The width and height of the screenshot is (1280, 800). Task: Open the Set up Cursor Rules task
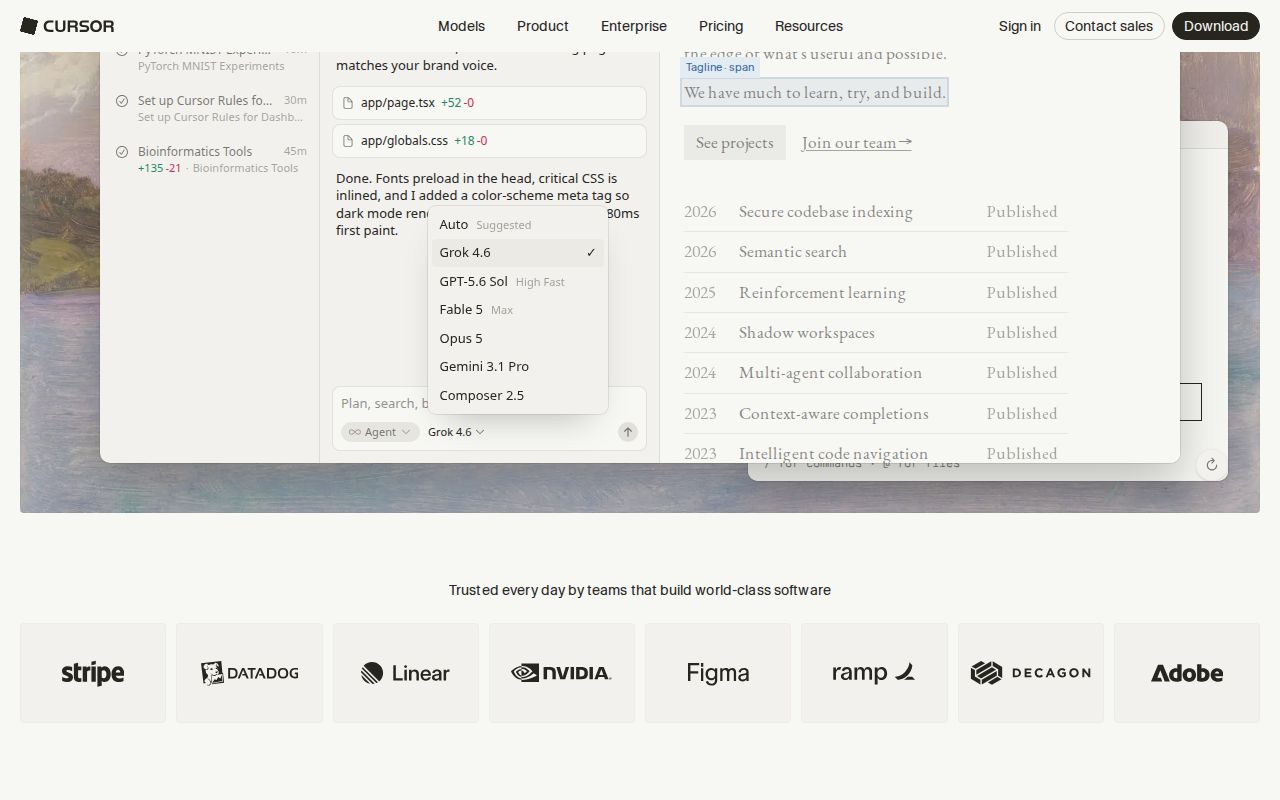pos(211,108)
